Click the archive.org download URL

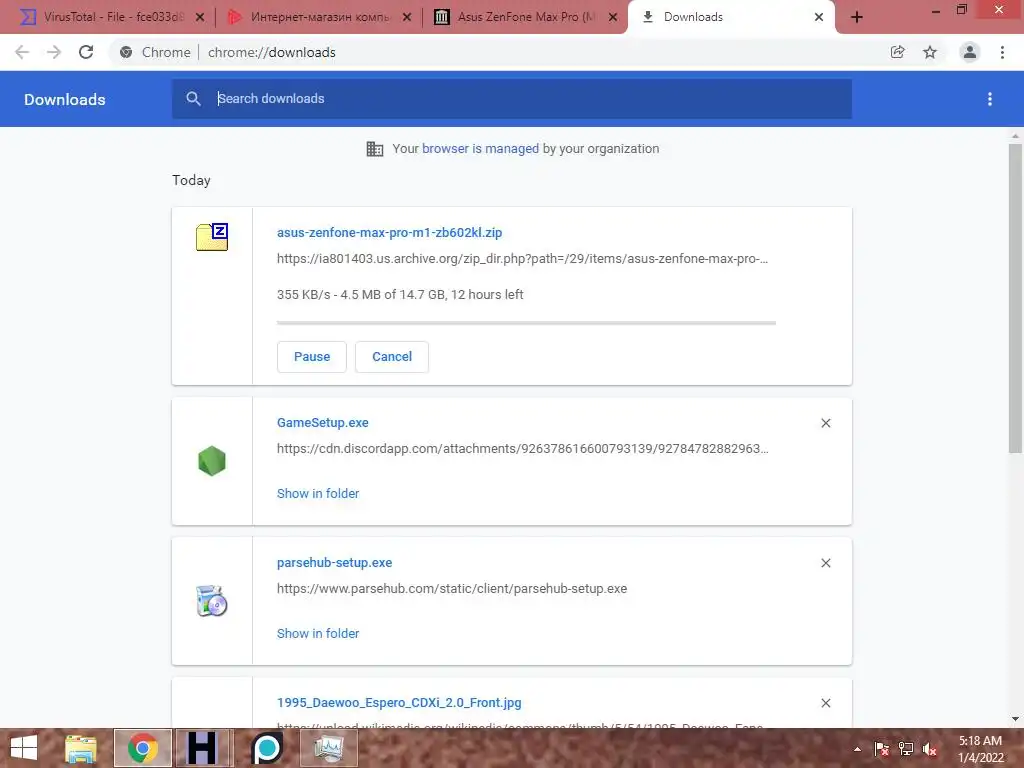[x=522, y=259]
